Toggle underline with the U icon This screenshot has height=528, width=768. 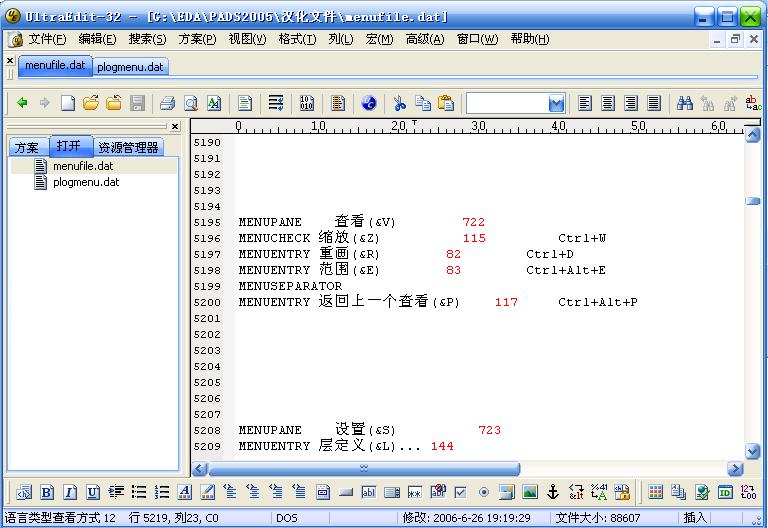point(93,492)
